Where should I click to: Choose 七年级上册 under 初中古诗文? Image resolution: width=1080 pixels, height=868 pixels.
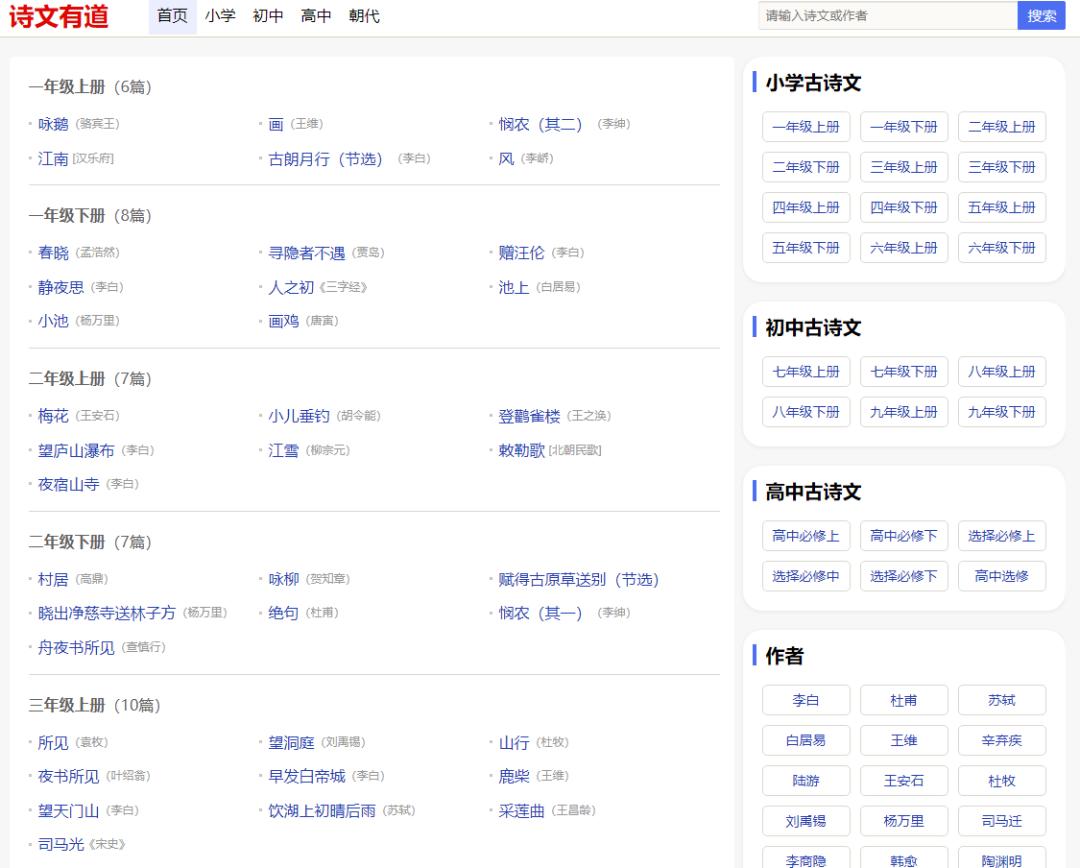[x=806, y=372]
